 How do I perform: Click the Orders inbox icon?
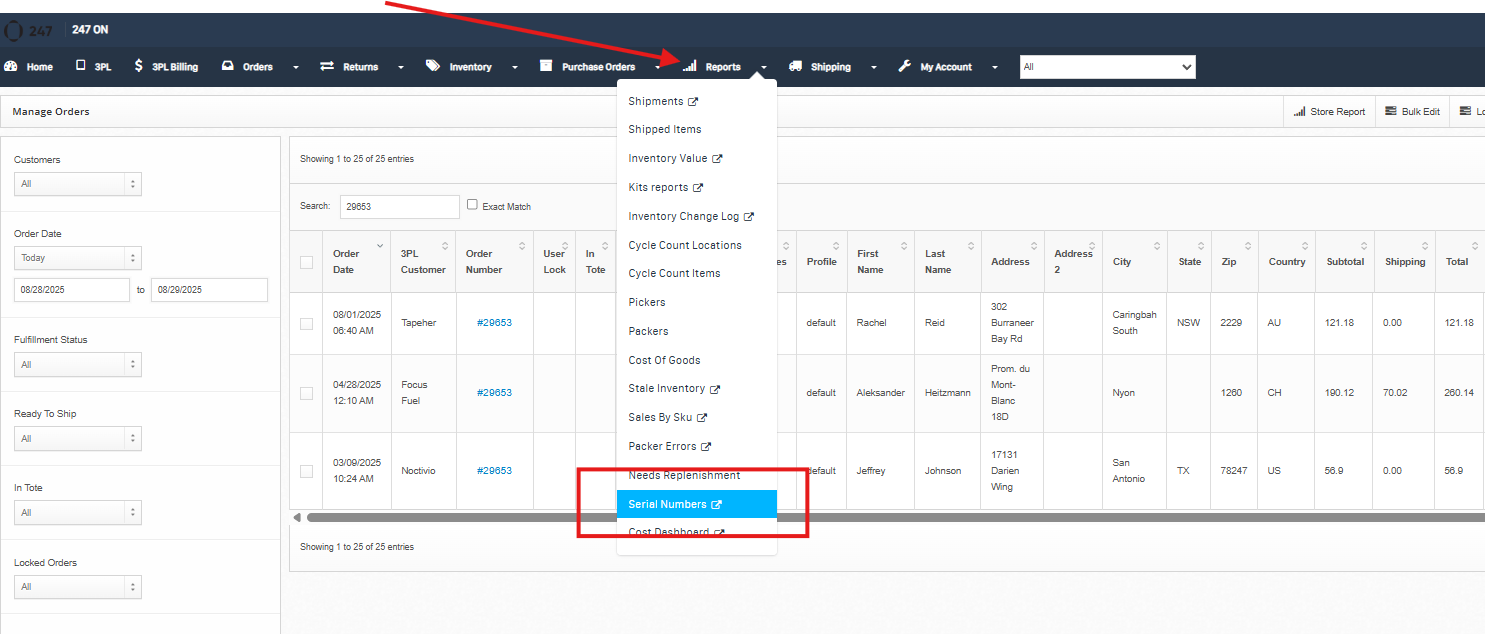tap(227, 66)
